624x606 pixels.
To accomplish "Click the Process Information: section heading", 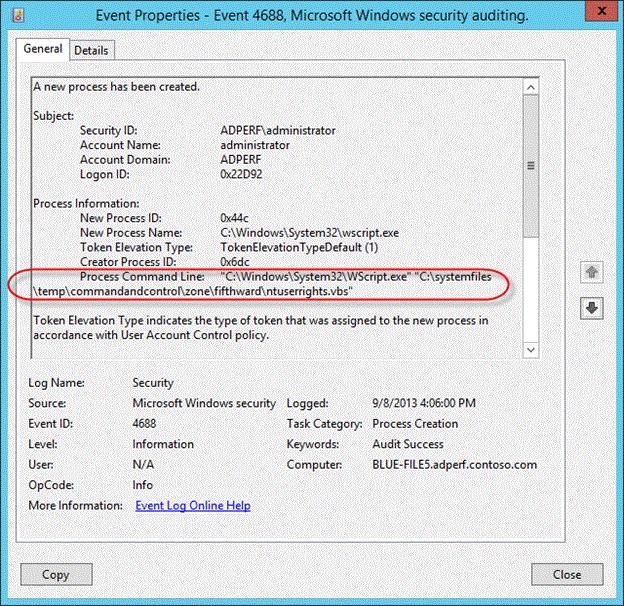I will tap(86, 204).
